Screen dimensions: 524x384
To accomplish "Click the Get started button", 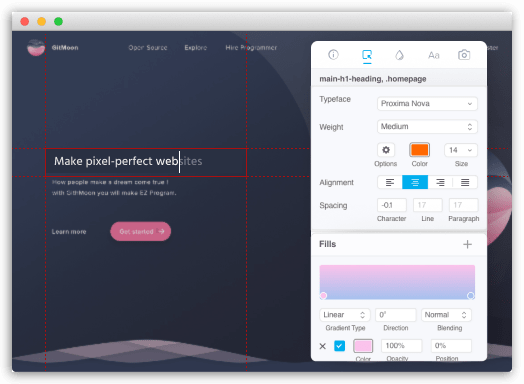I will (x=141, y=231).
